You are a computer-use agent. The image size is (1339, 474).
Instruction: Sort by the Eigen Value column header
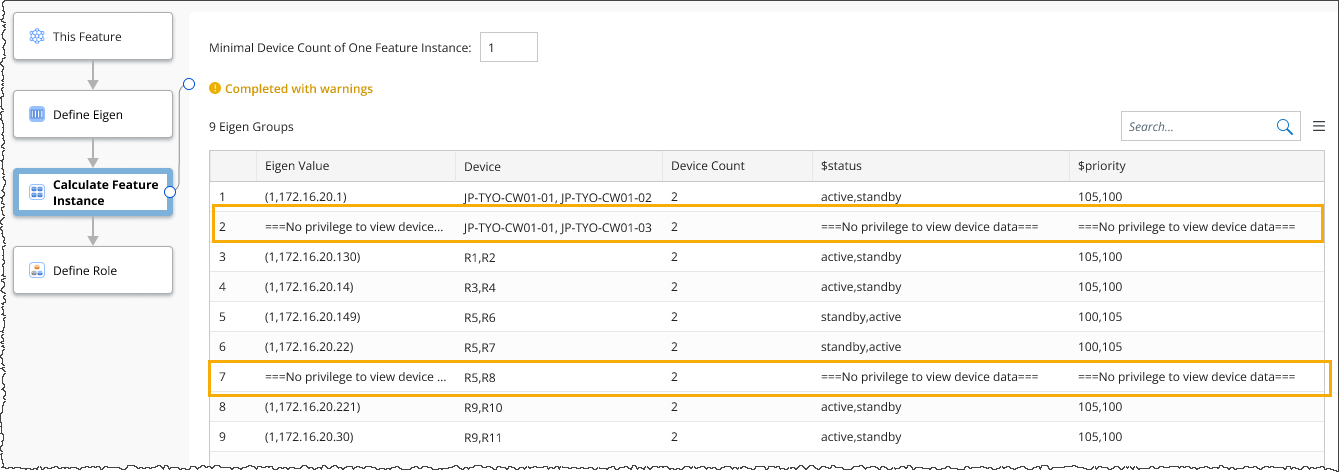click(x=297, y=166)
